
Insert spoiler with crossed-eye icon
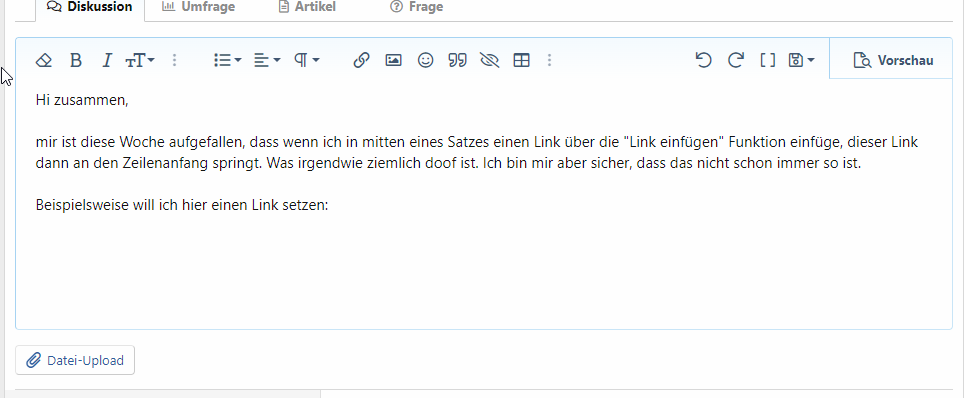click(489, 60)
